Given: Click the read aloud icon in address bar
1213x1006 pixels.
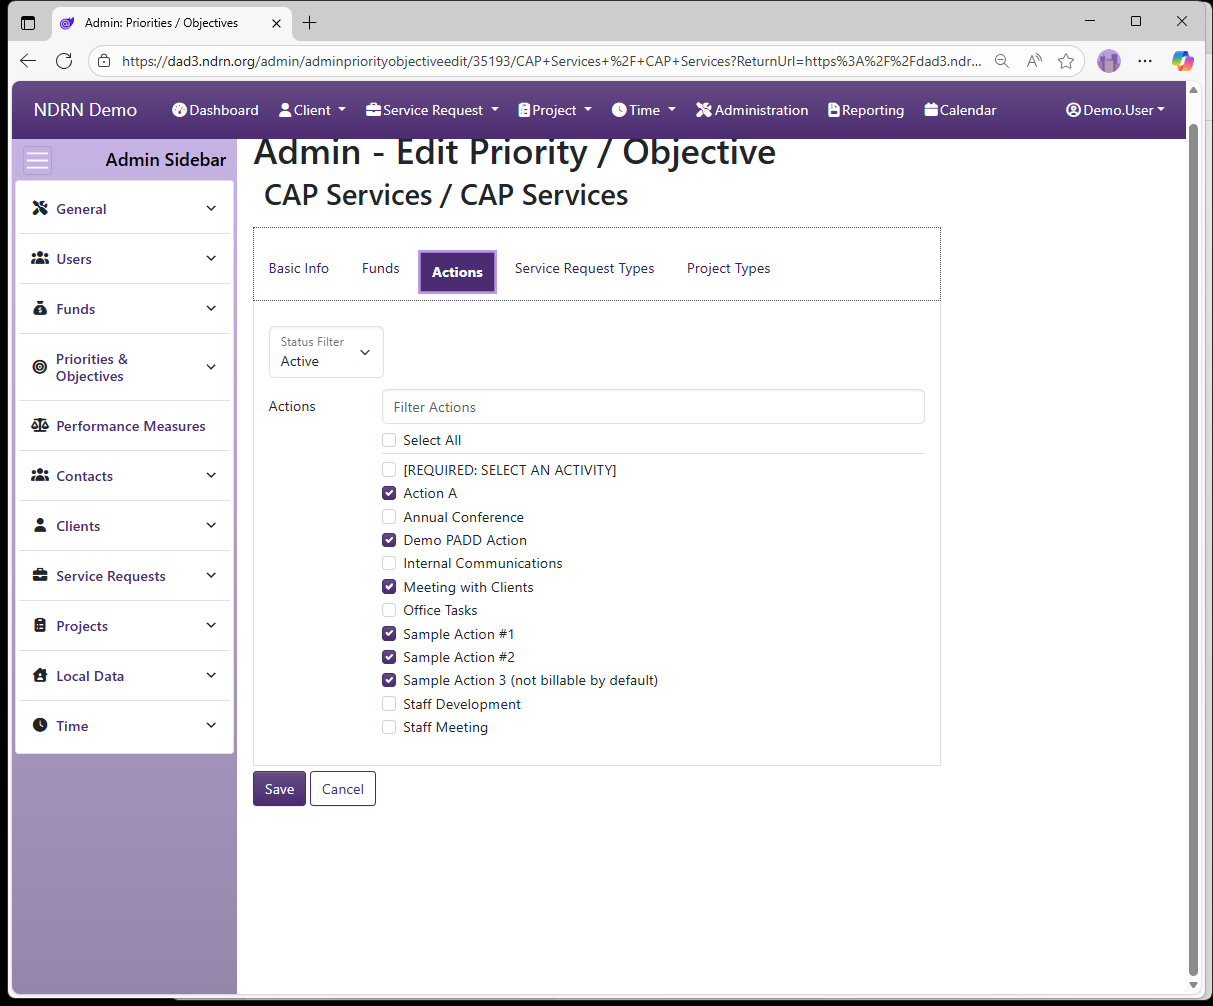Looking at the screenshot, I should [x=1034, y=61].
